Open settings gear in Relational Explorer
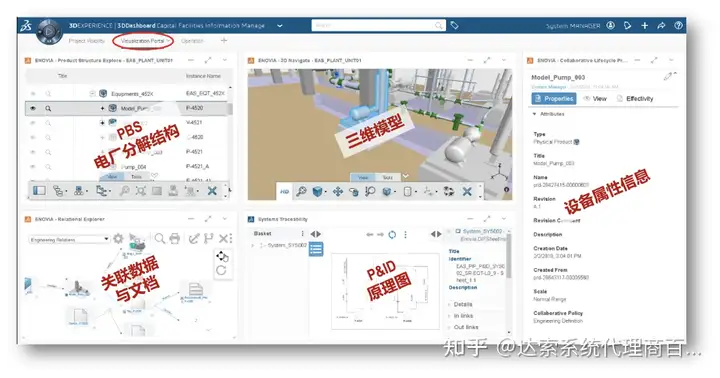This screenshot has height=378, width=720. coord(118,238)
